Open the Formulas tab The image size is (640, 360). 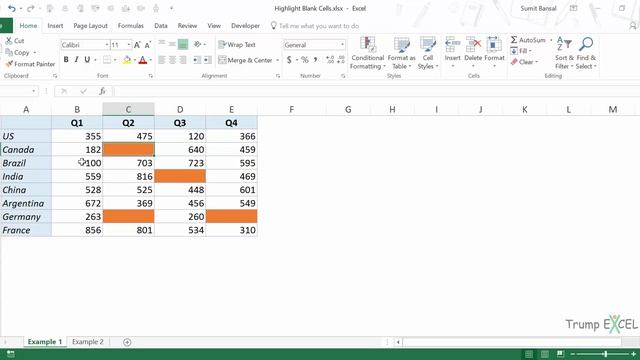[x=131, y=26]
